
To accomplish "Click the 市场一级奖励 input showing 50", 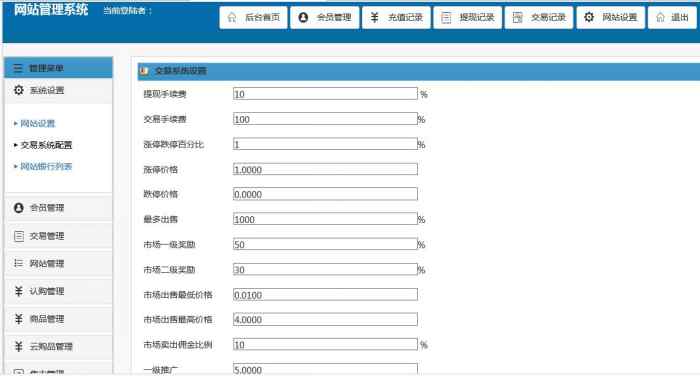I will click(325, 244).
